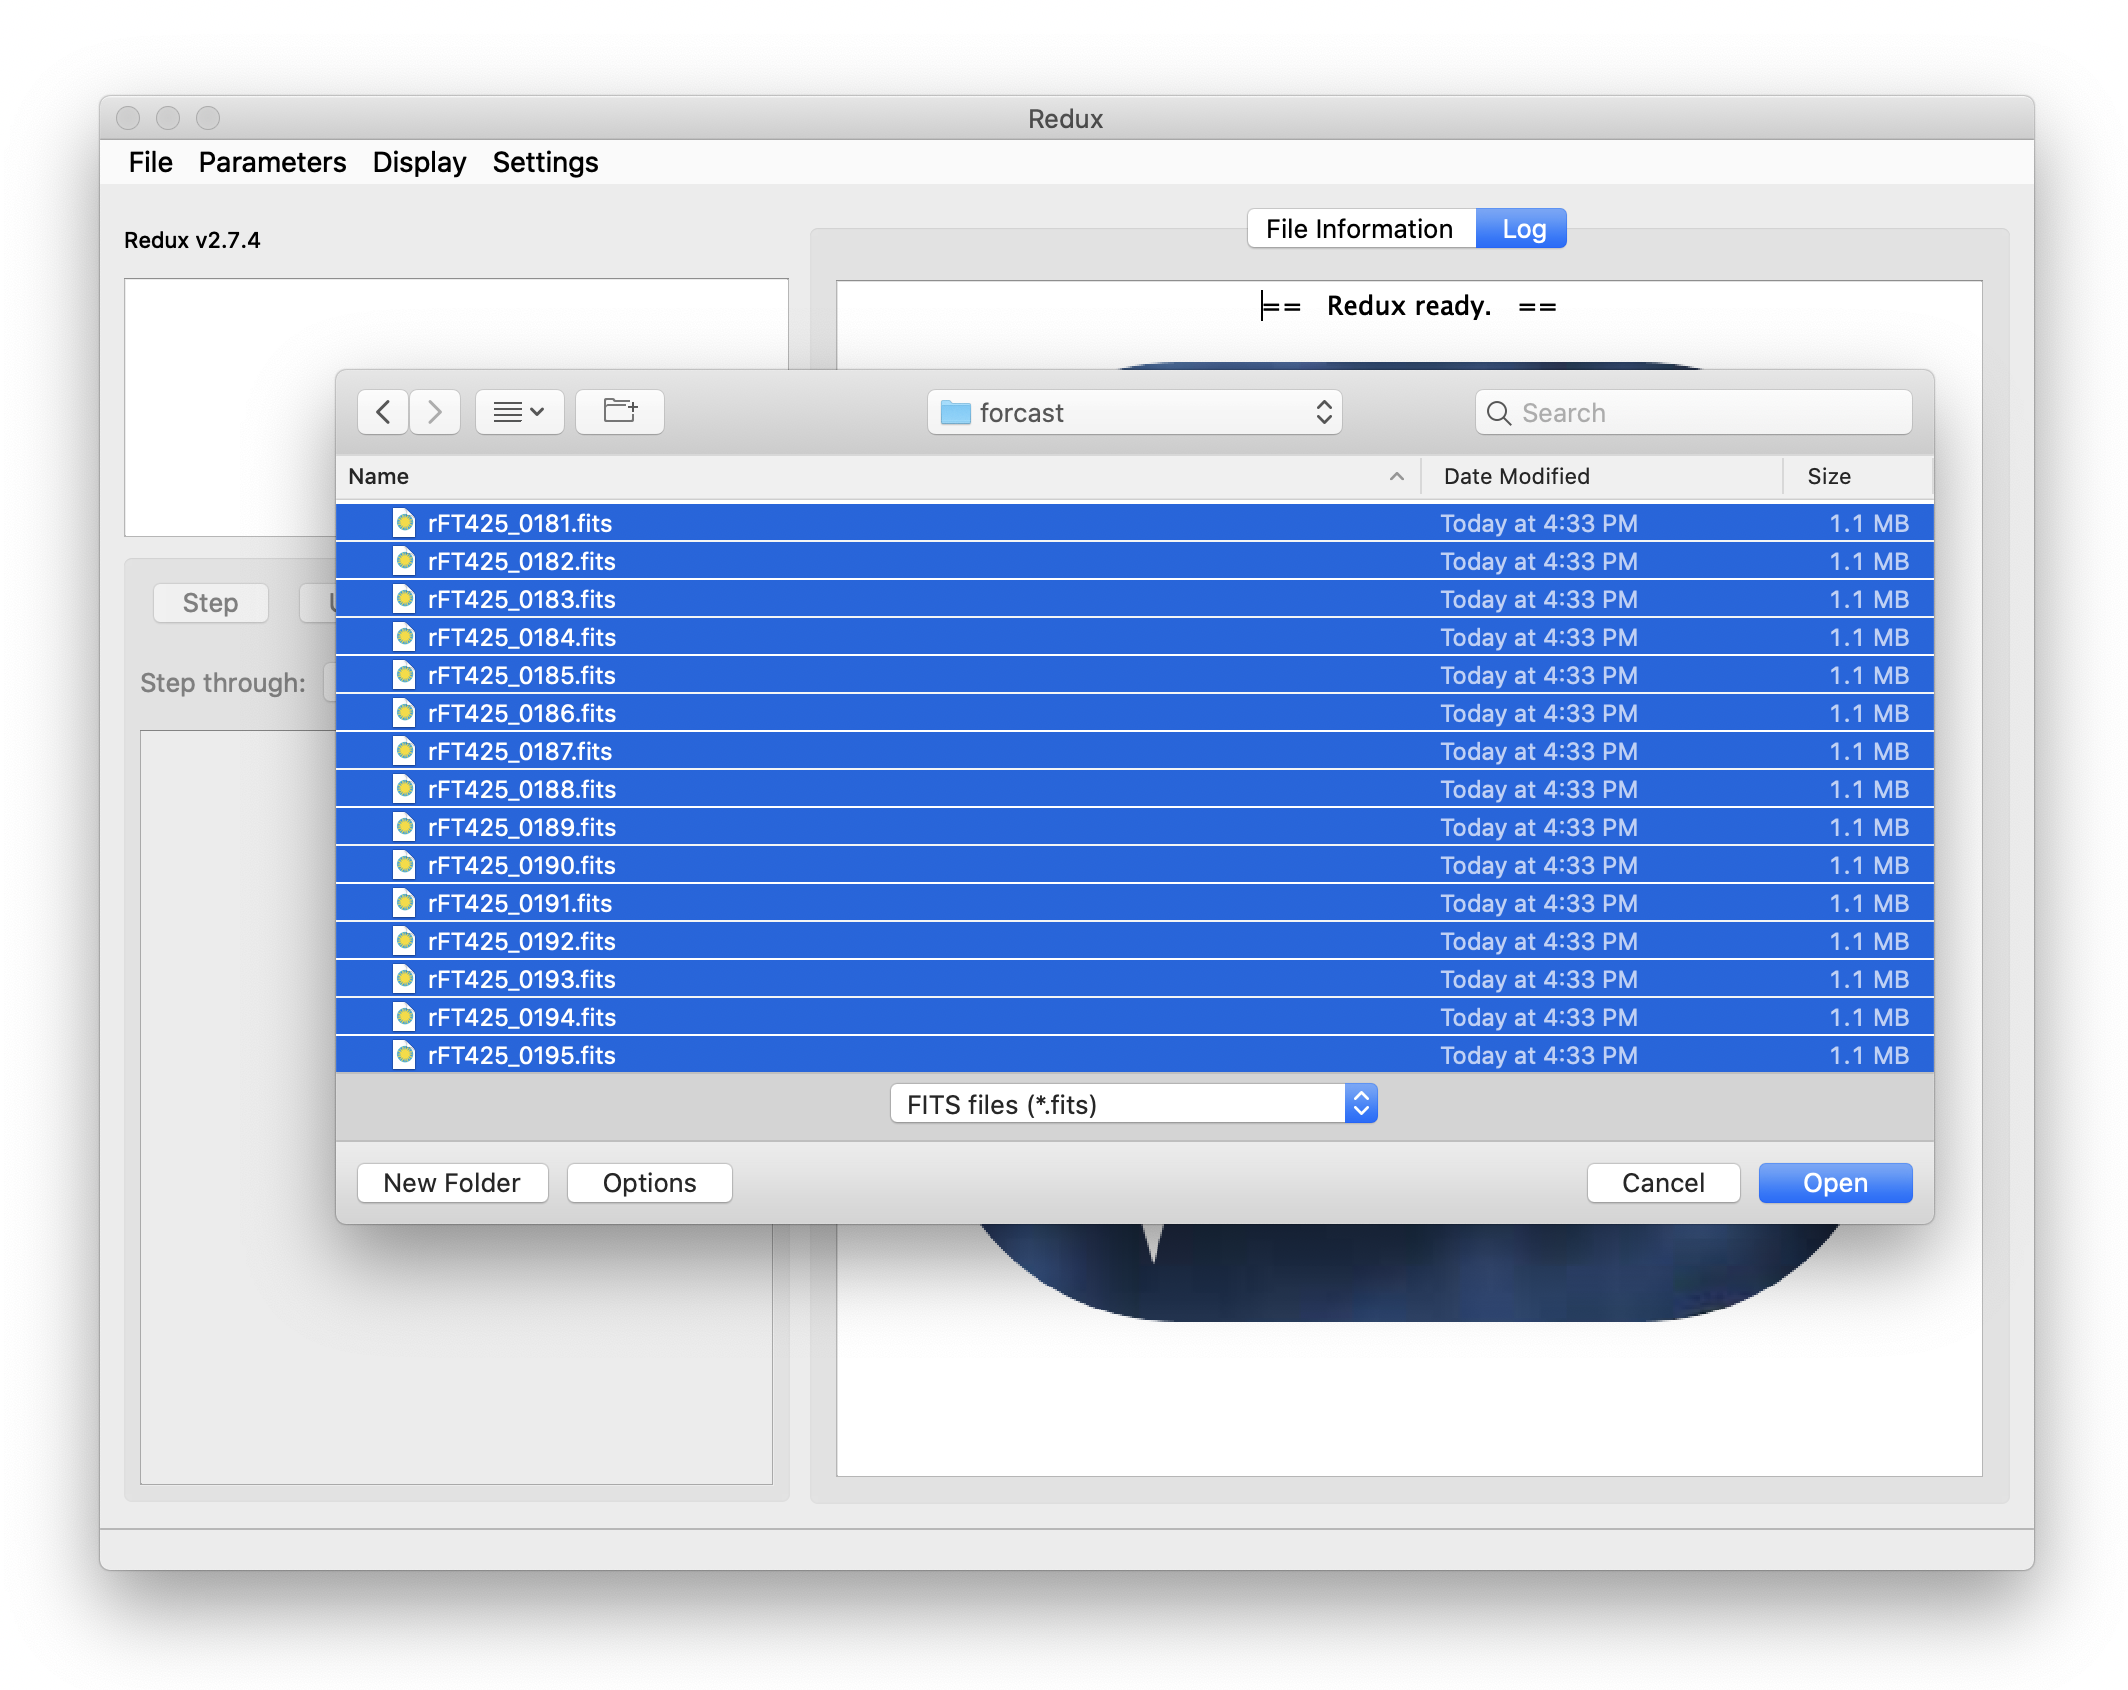Screen dimensions: 2128x1690
Task: Create a new folder with New Folder button
Action: [x=452, y=1182]
